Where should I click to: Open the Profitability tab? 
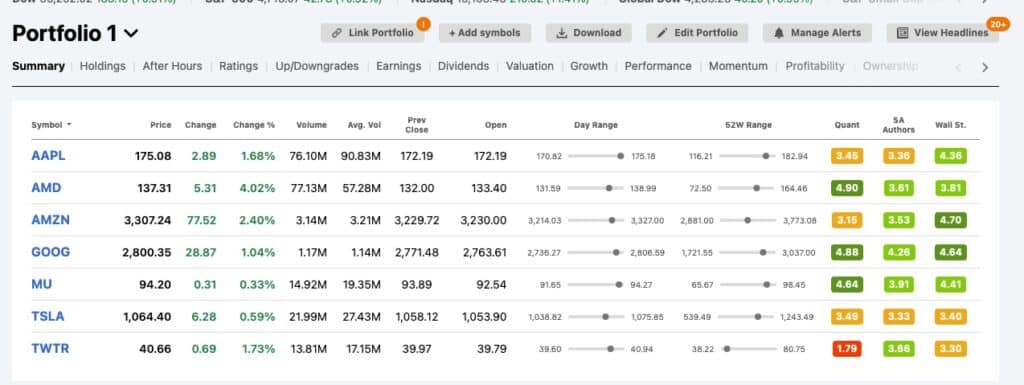[814, 66]
